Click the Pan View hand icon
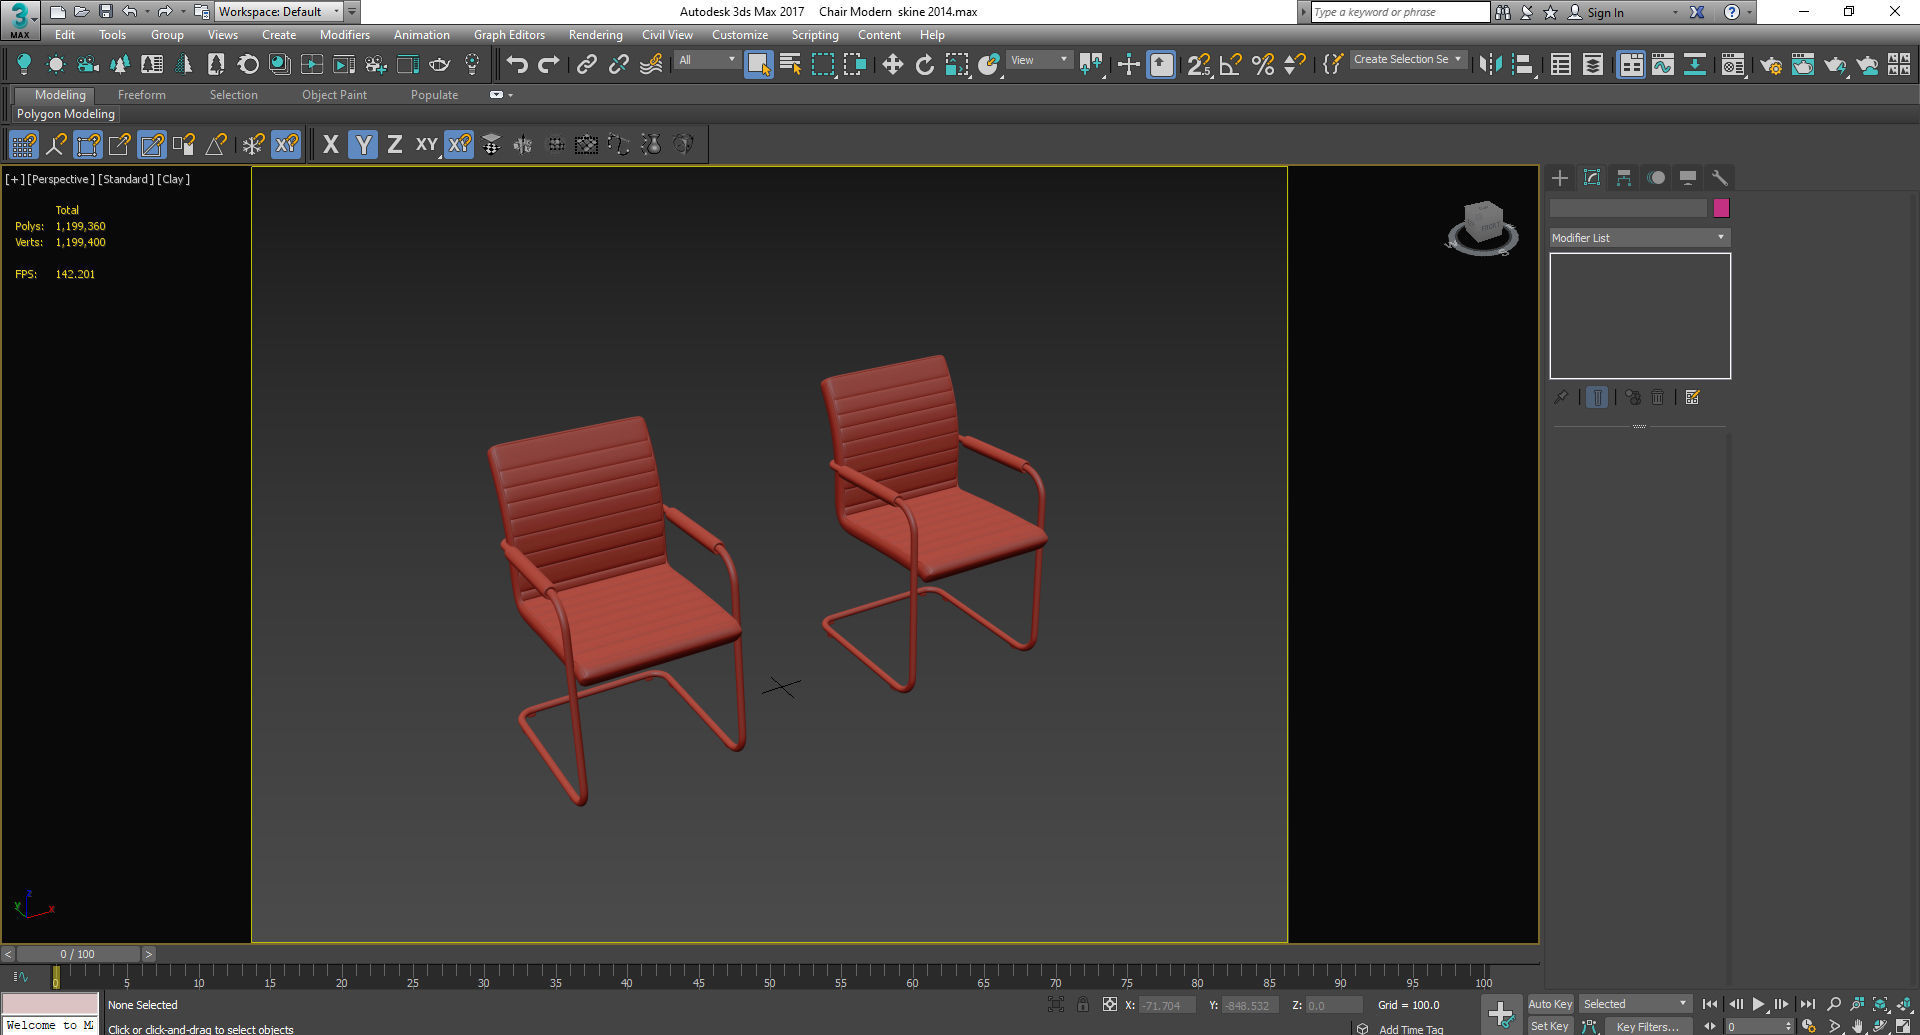The height and width of the screenshot is (1035, 1920). tap(1857, 1026)
